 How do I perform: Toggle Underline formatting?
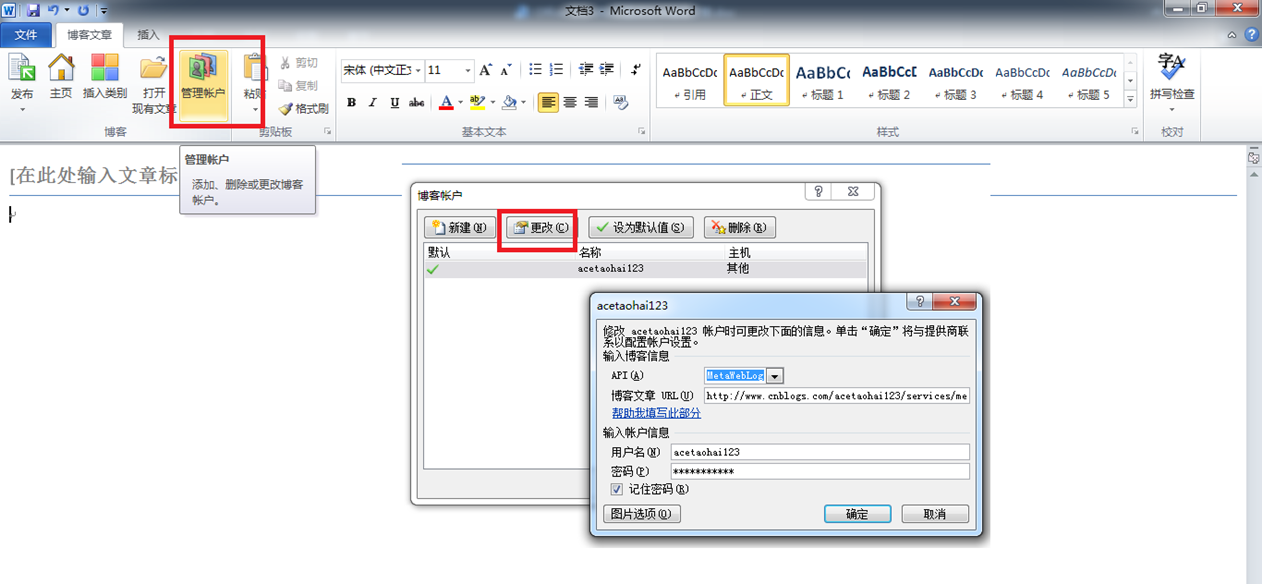click(395, 102)
